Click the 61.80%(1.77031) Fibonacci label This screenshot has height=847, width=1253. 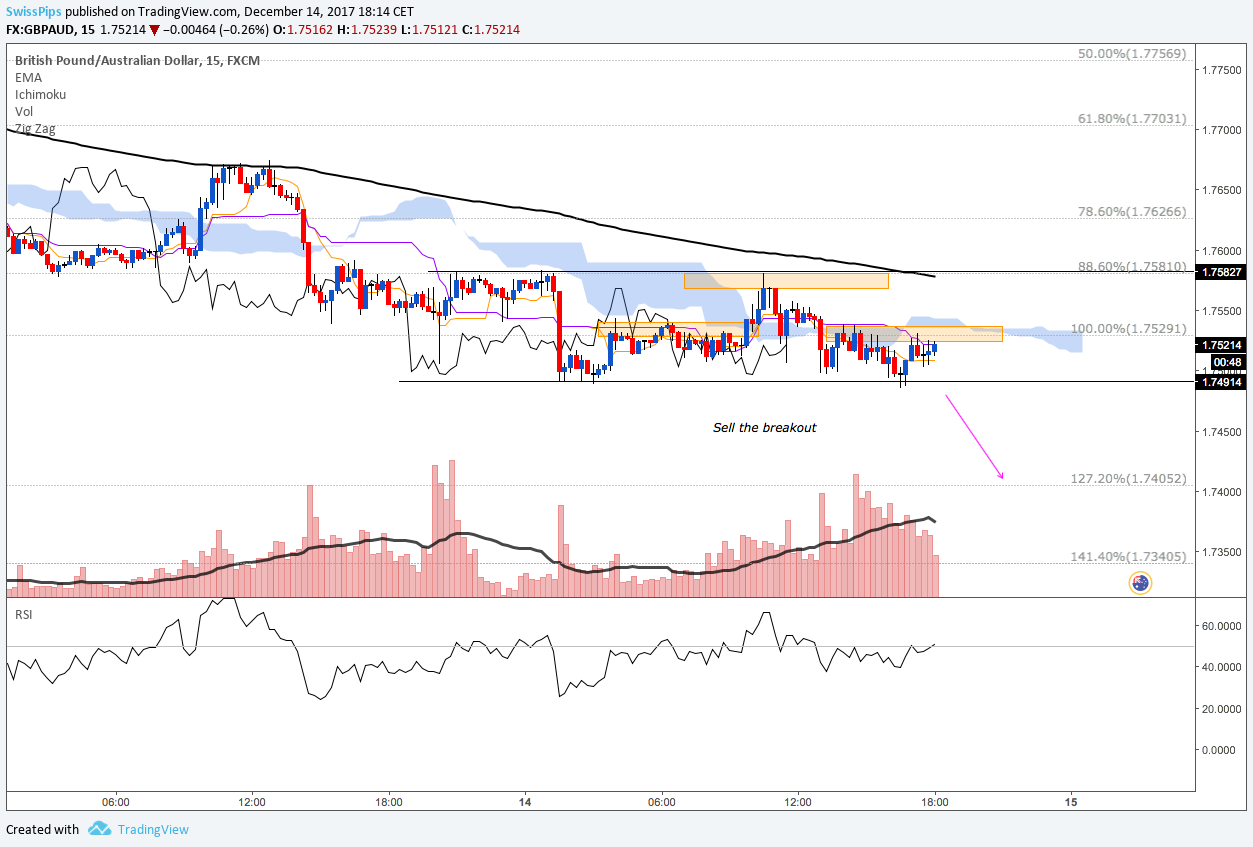pyautogui.click(x=1132, y=118)
